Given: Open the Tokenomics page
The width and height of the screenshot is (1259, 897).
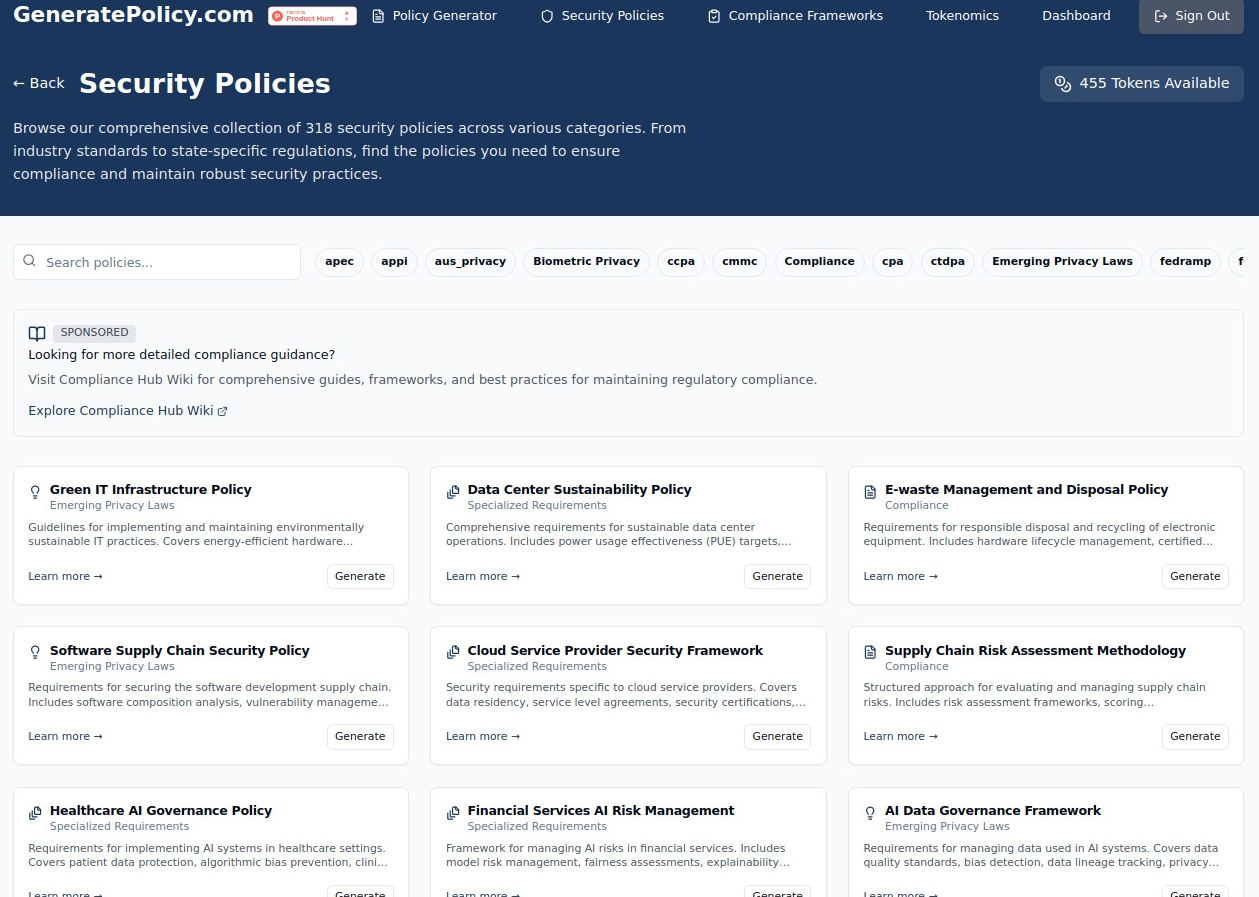Looking at the screenshot, I should pos(962,16).
